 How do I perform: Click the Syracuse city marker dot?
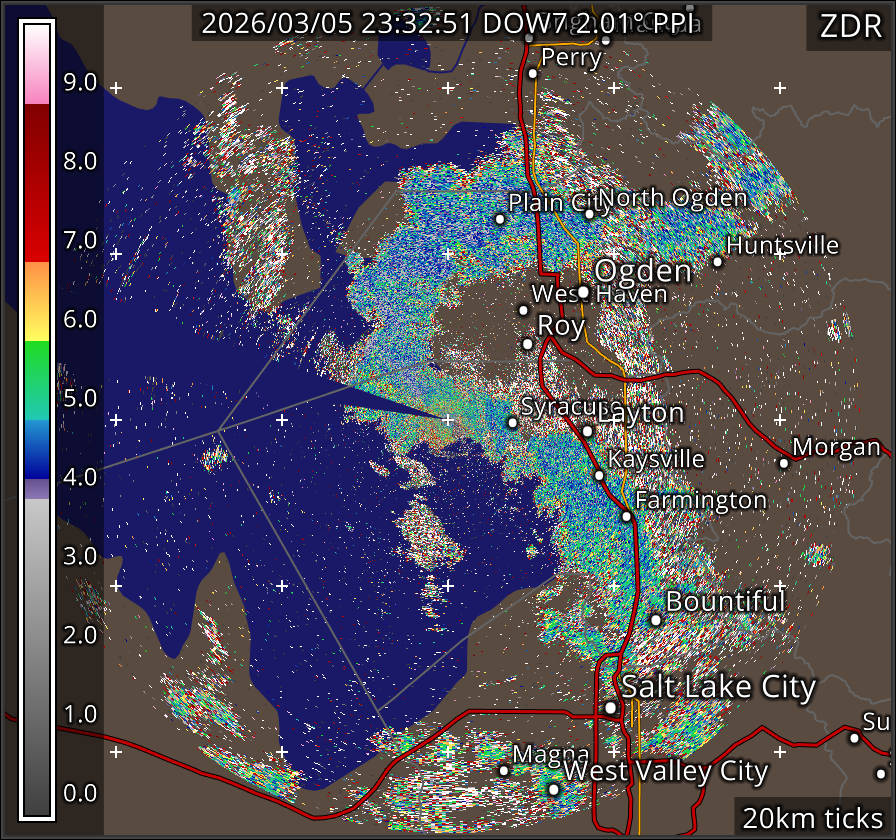click(512, 422)
